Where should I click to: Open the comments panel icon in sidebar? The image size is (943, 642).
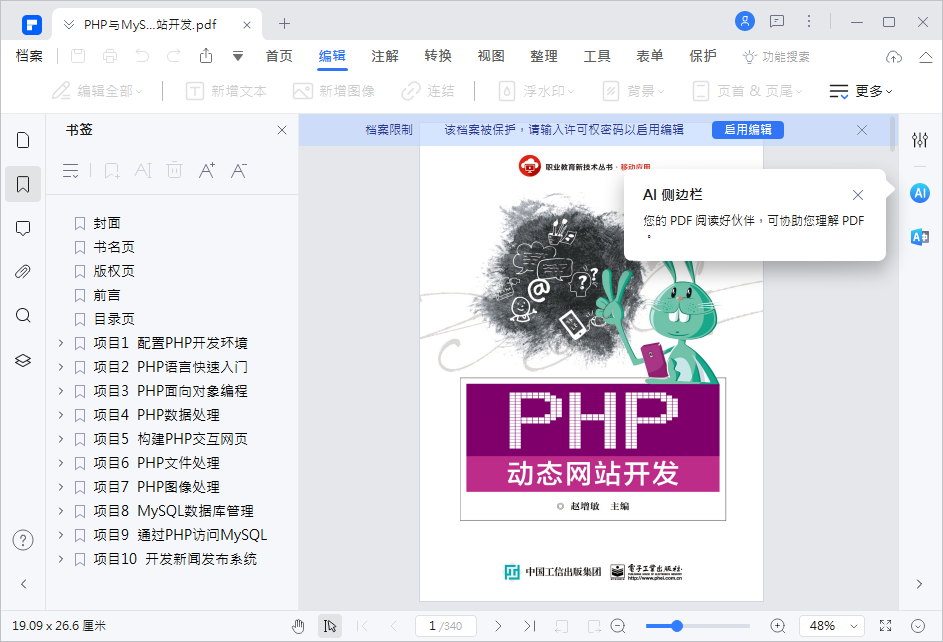tap(23, 228)
